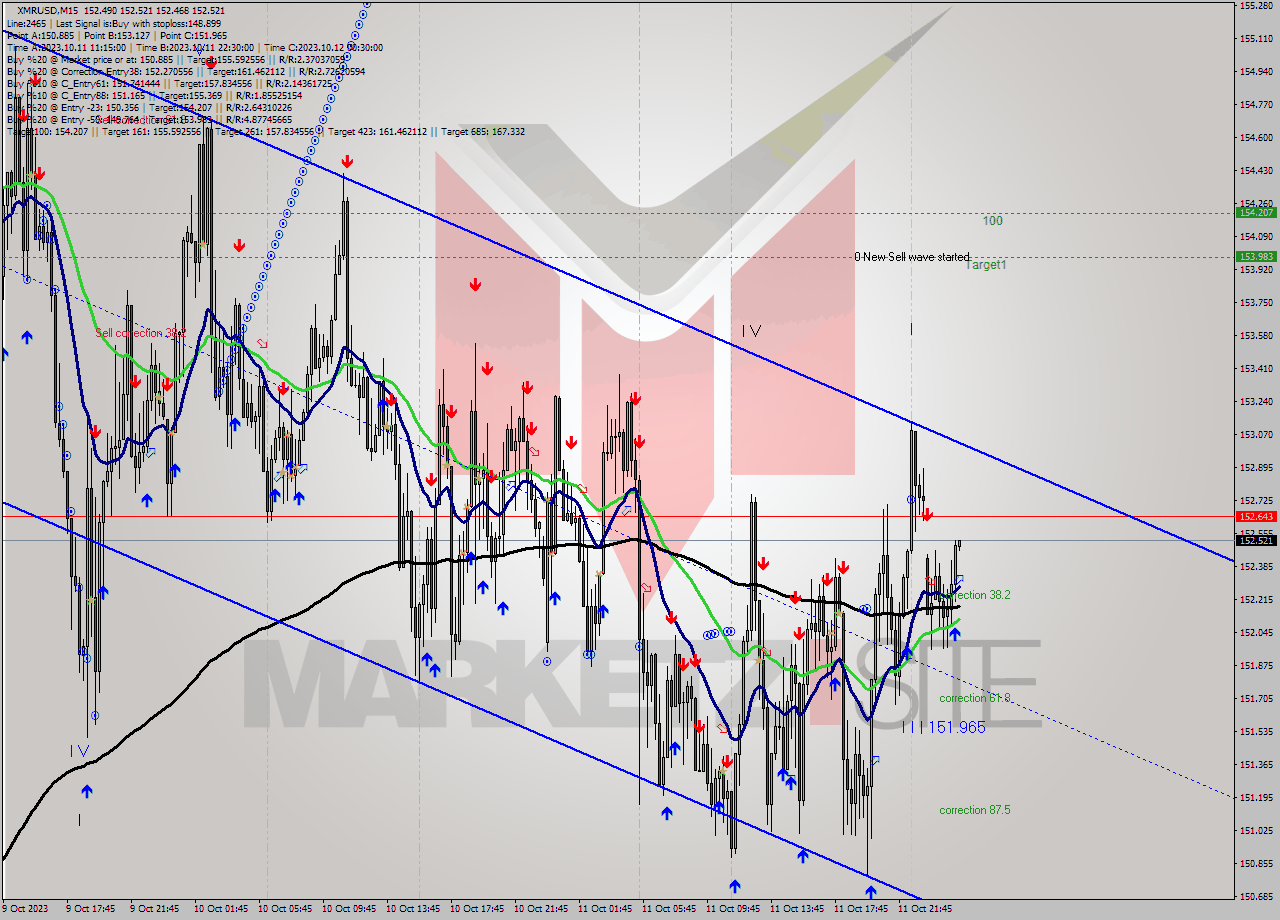Click the '11 Oct 21:45' time label
This screenshot has width=1280, height=920.
[x=926, y=909]
